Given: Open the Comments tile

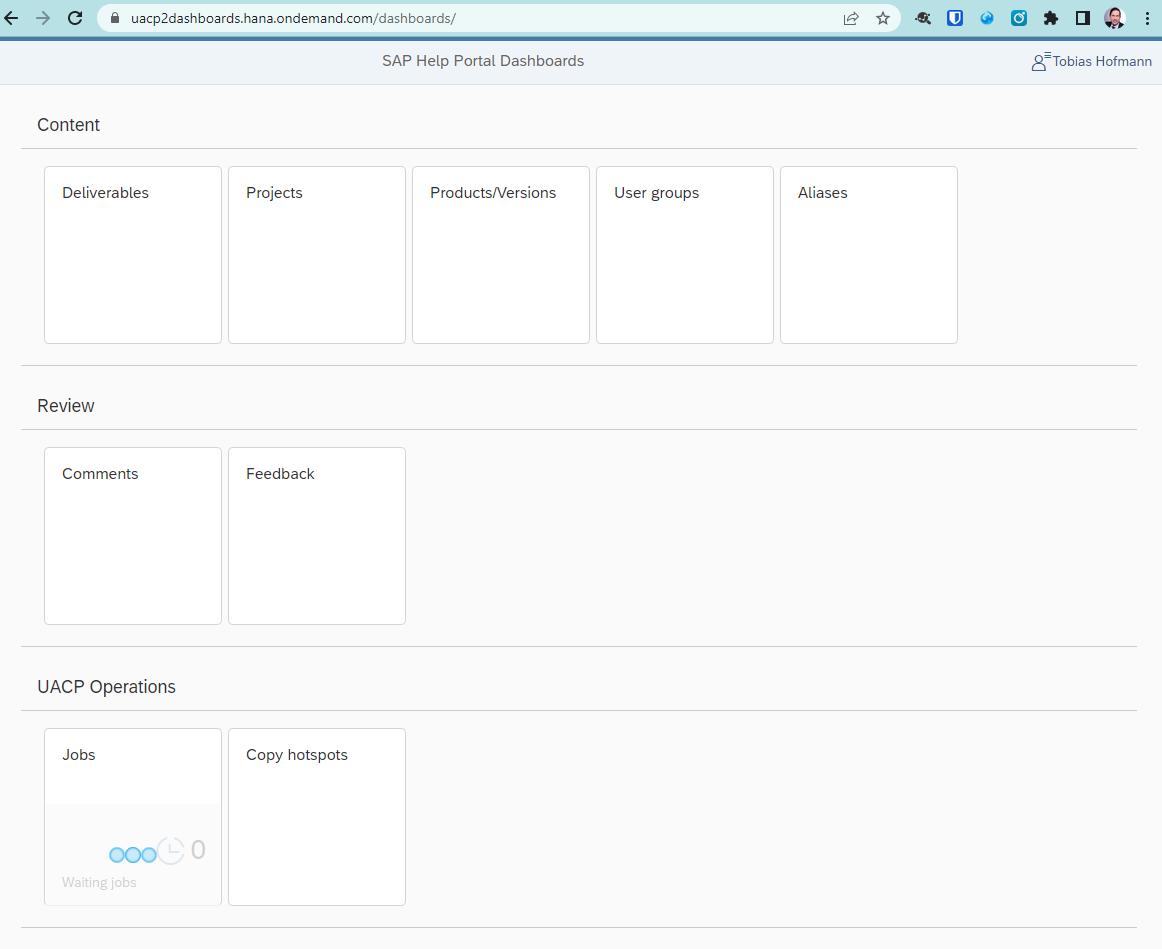Looking at the screenshot, I should click(x=133, y=536).
